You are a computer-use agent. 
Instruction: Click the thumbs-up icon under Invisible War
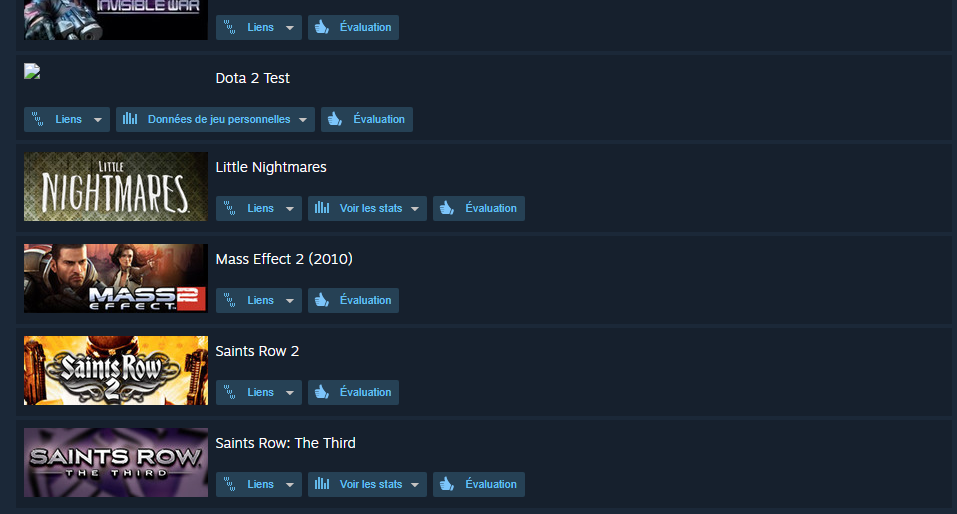322,27
